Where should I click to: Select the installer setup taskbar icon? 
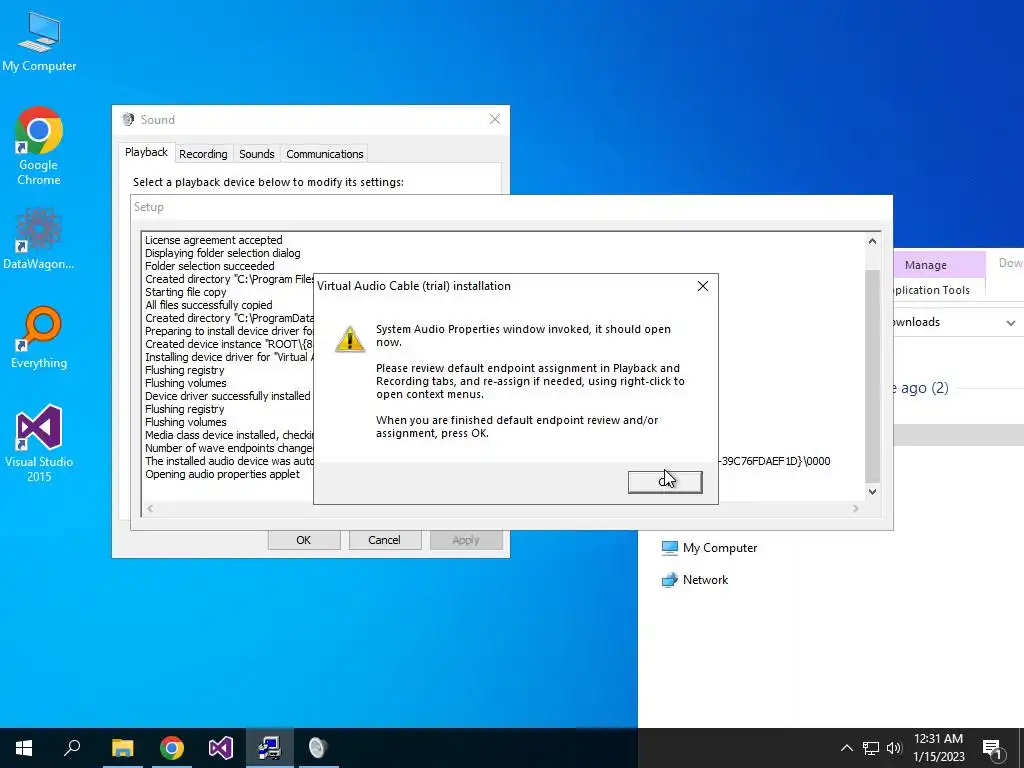tap(269, 748)
